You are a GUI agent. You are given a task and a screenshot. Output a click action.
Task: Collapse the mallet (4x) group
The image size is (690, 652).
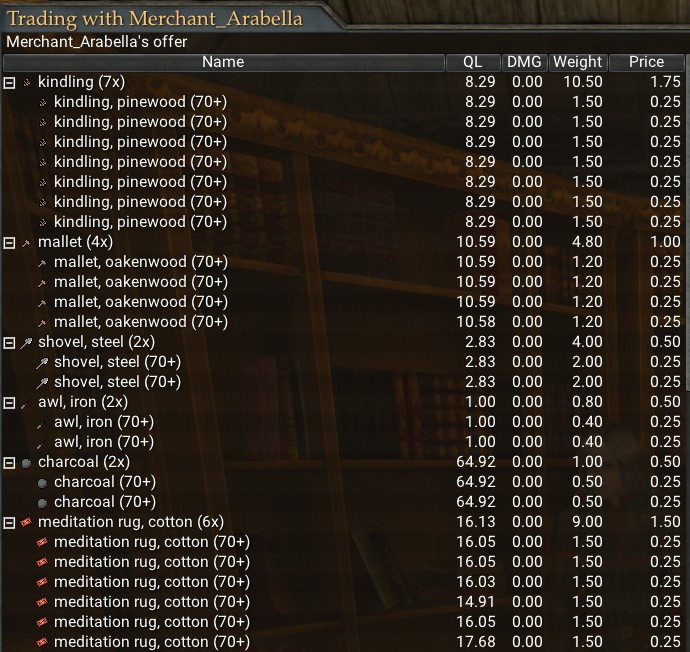point(10,242)
